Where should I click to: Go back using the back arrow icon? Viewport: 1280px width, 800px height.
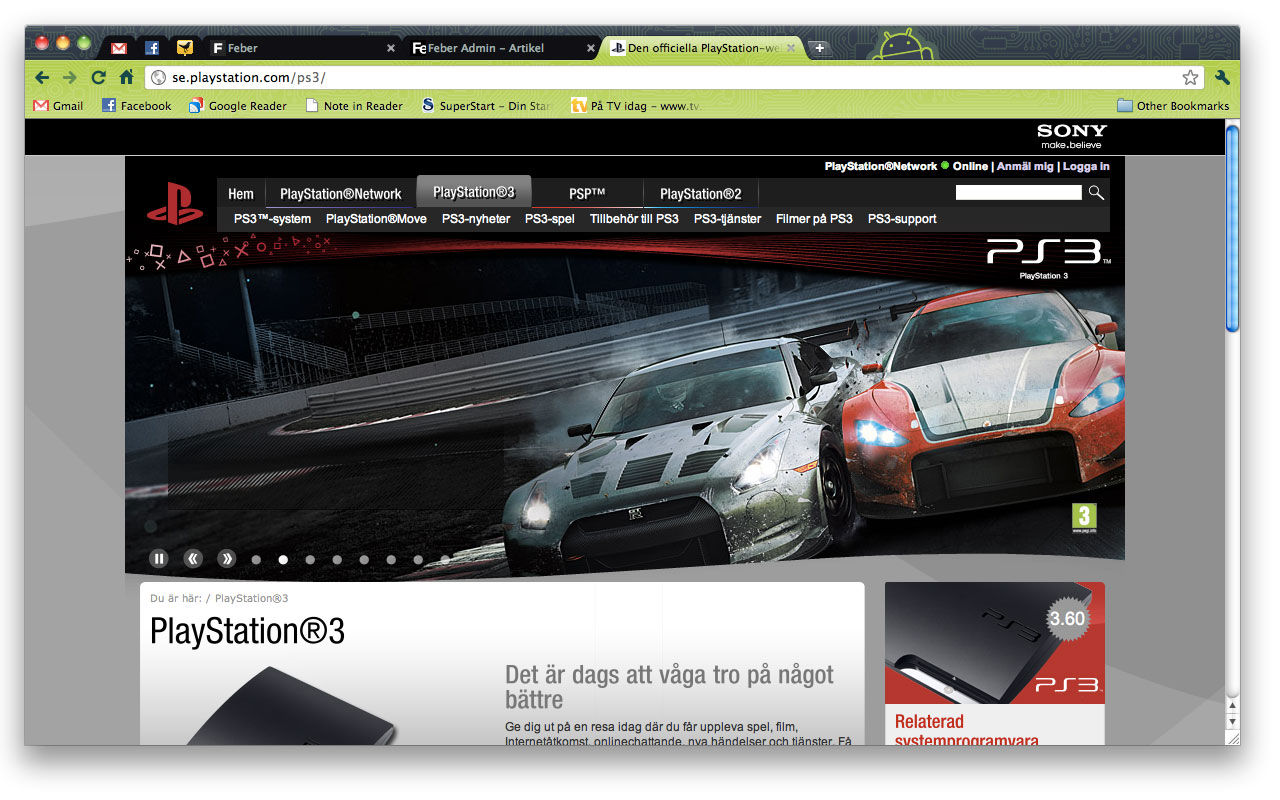(x=41, y=77)
